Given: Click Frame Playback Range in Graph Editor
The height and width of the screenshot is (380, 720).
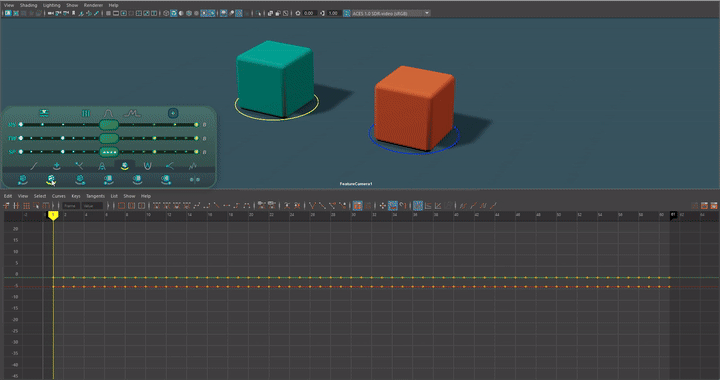Looking at the screenshot, I should 131,206.
